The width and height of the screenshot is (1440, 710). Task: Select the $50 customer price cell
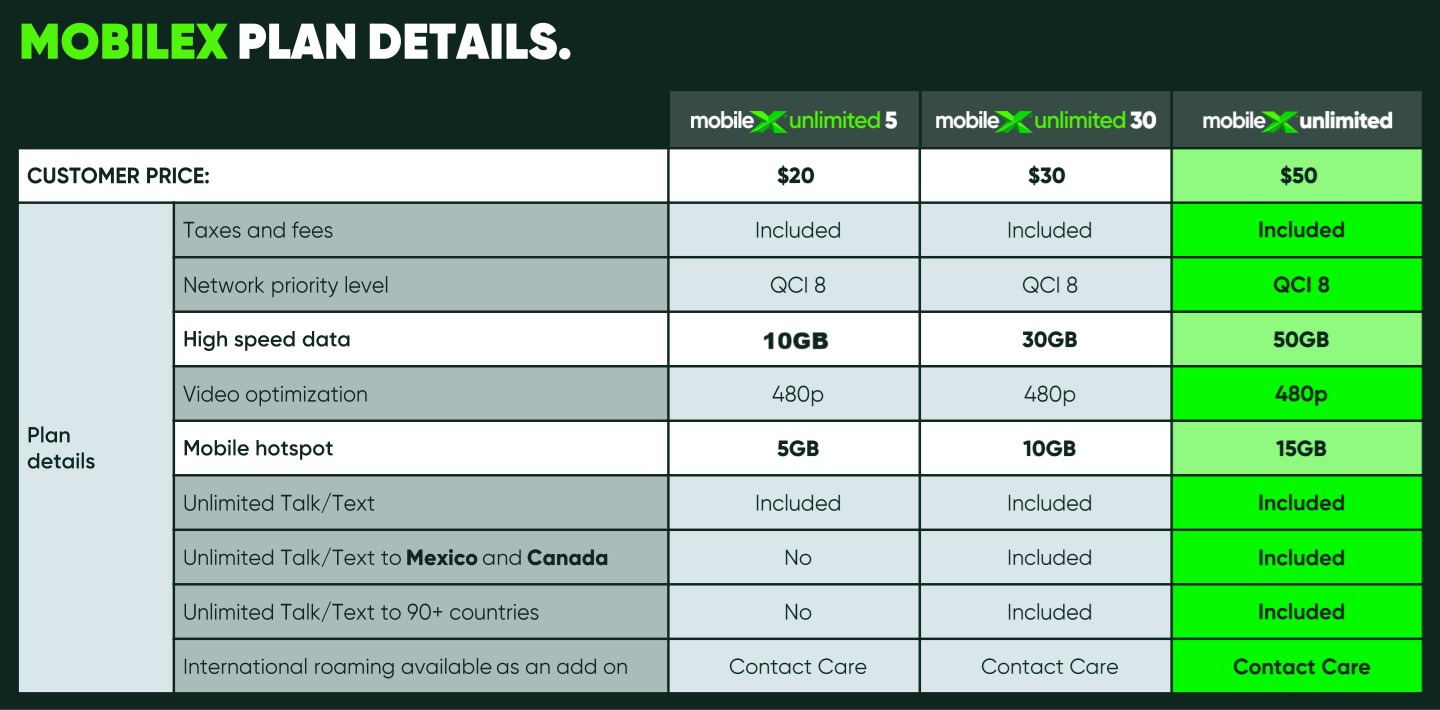1298,176
